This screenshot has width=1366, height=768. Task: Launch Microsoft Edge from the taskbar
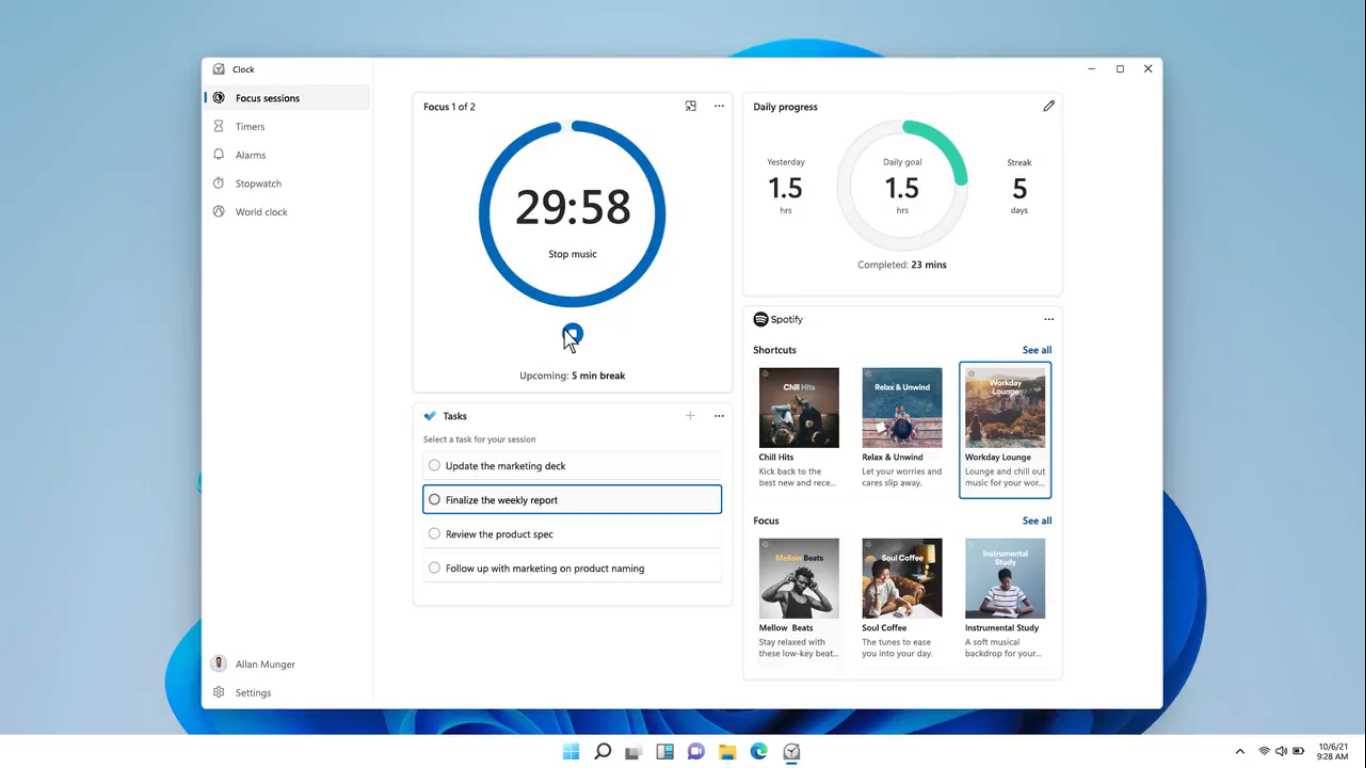[758, 751]
